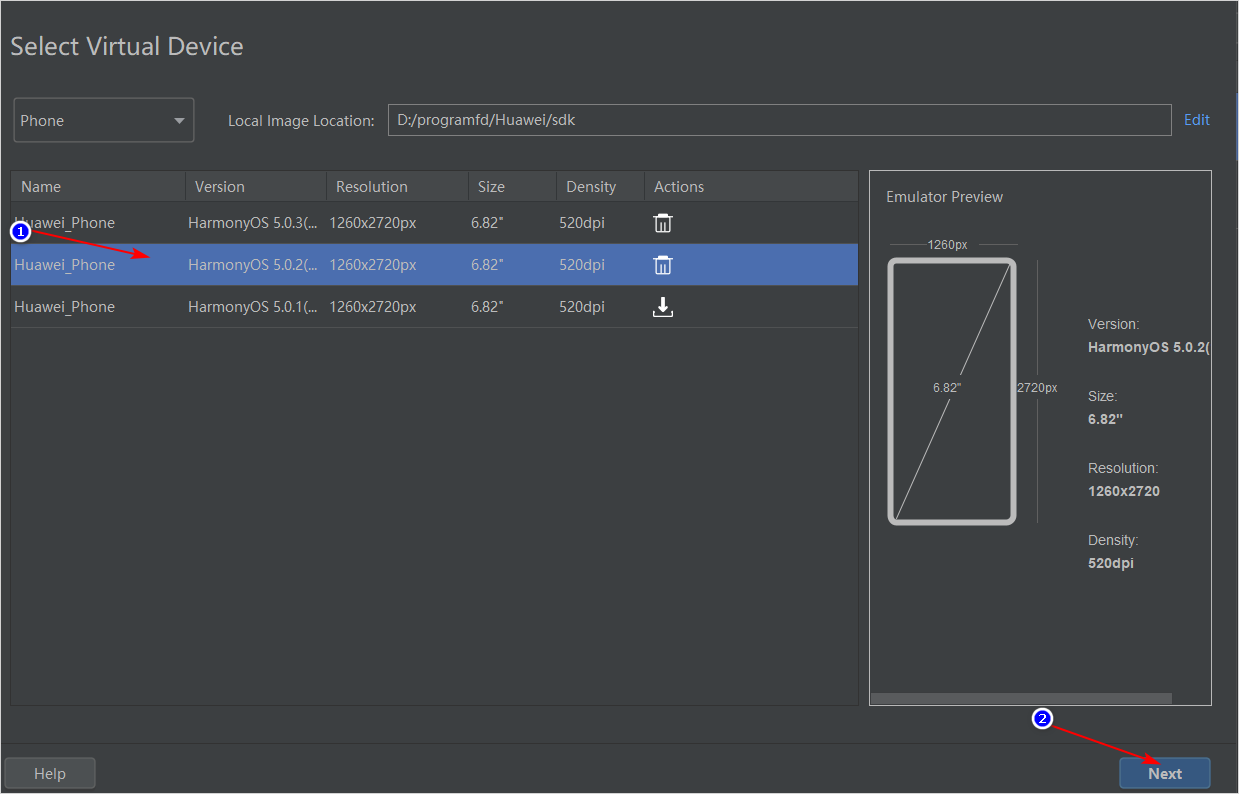Click the Emulator Preview heading

click(944, 197)
